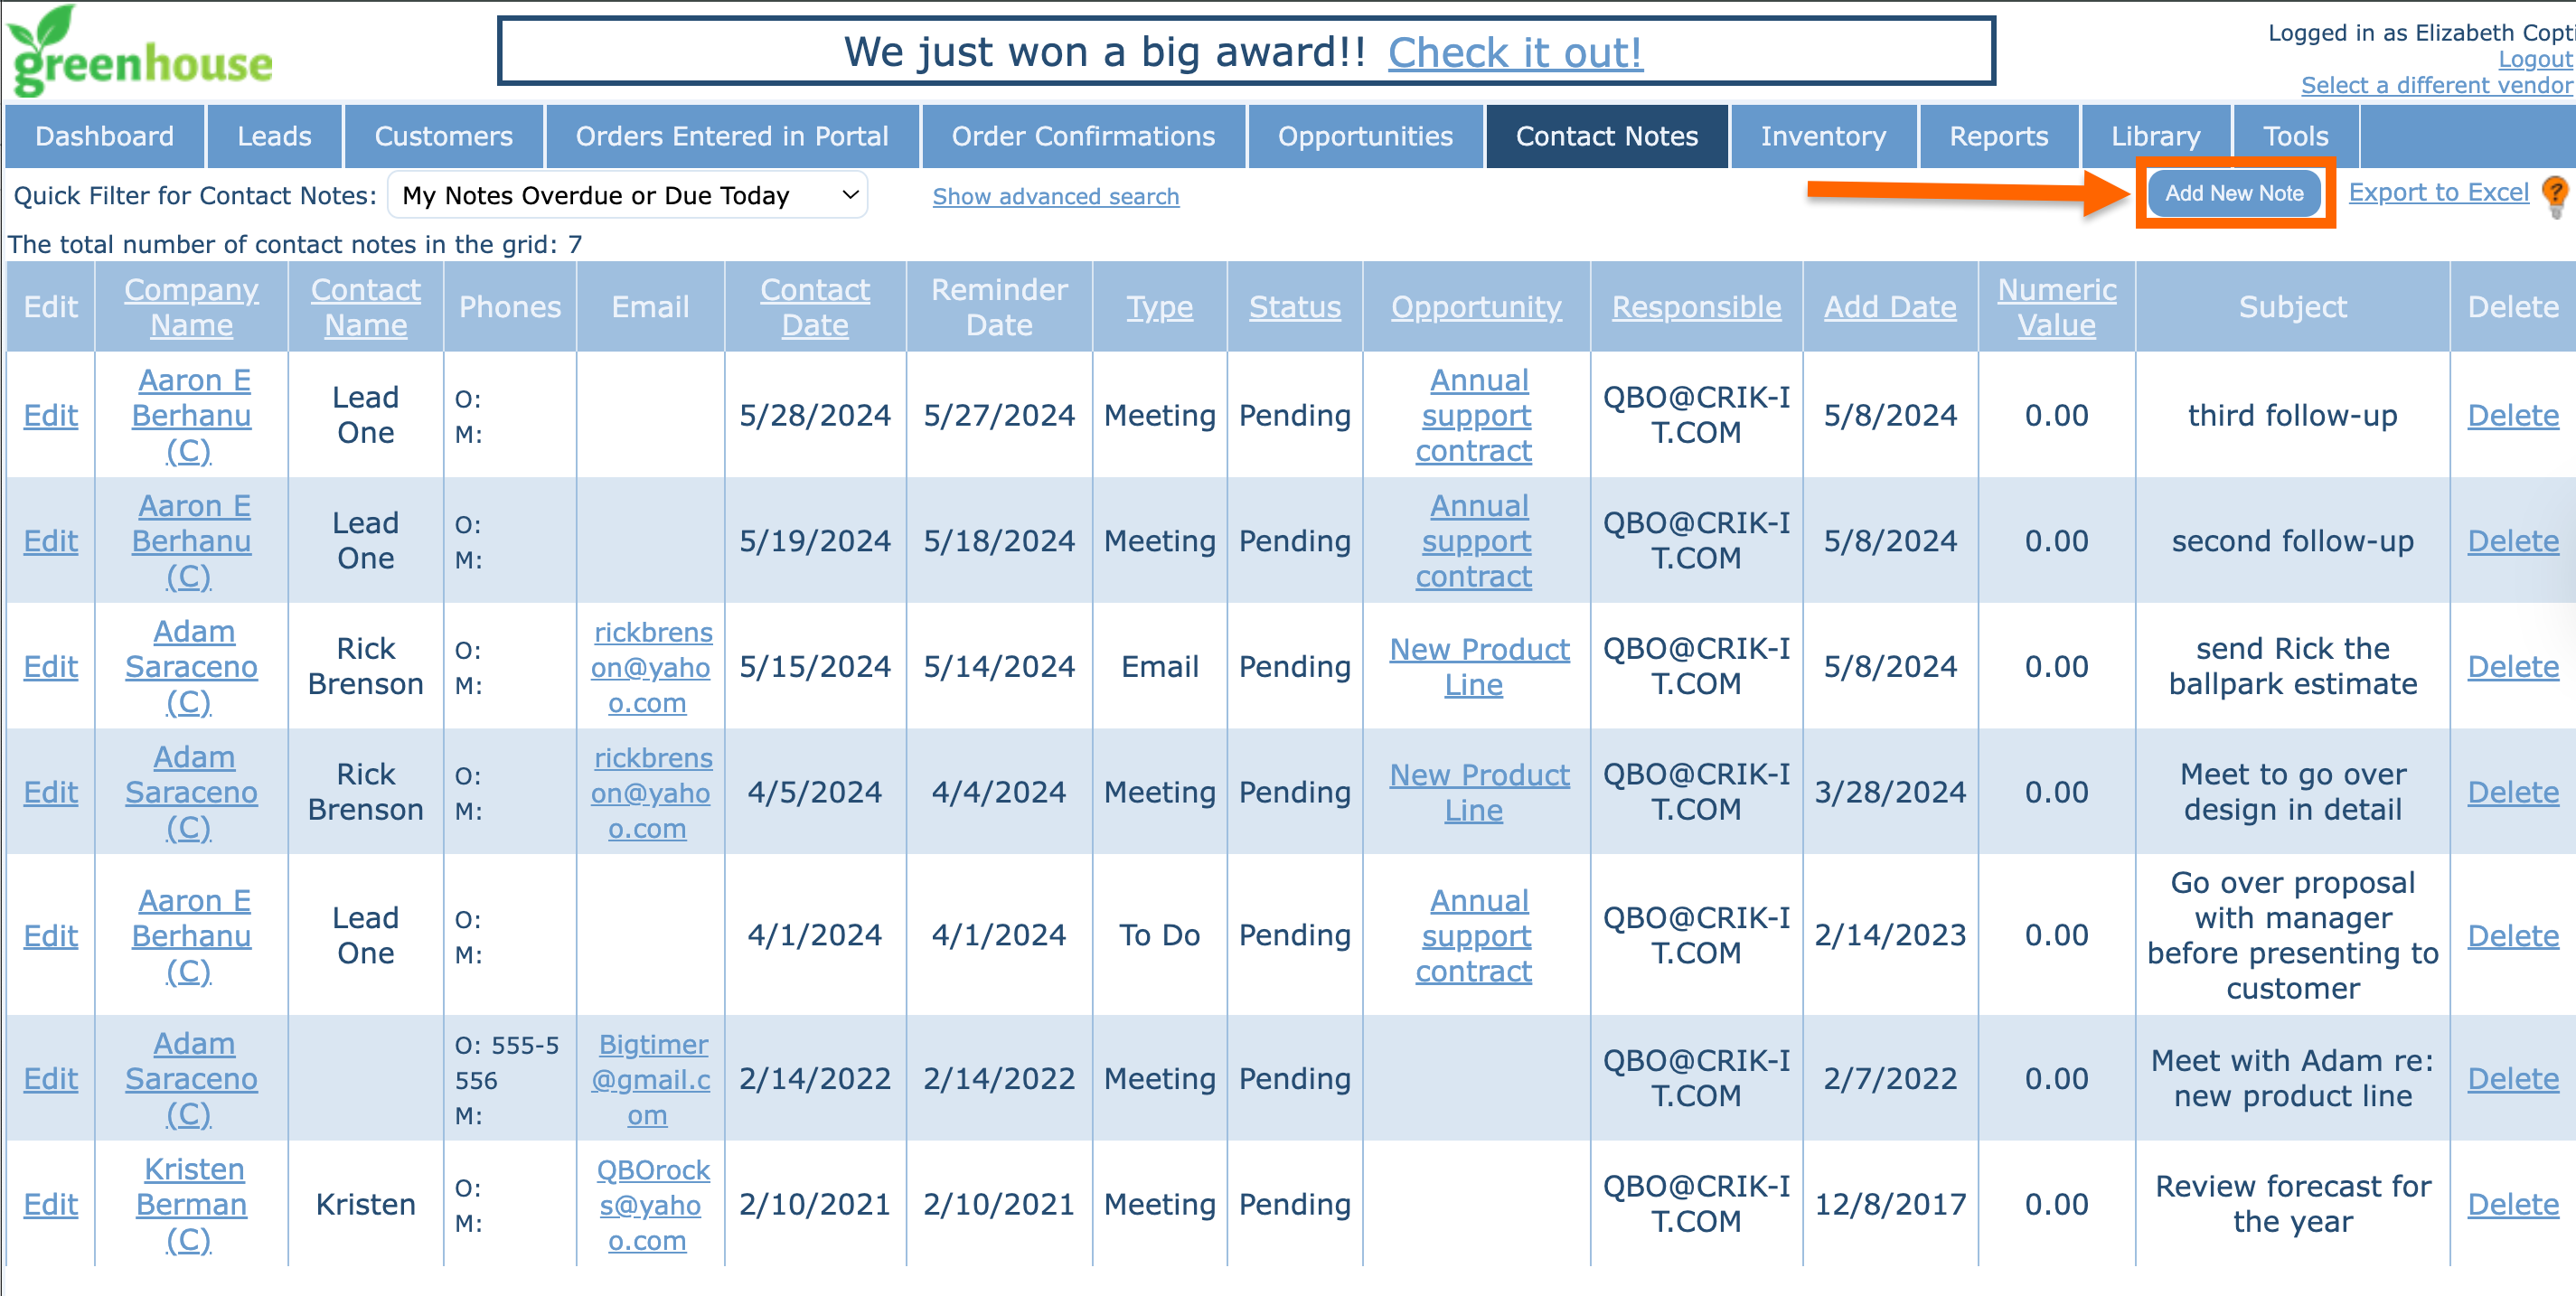The height and width of the screenshot is (1296, 2576).
Task: Go to the Dashboard tab
Action: 104,136
